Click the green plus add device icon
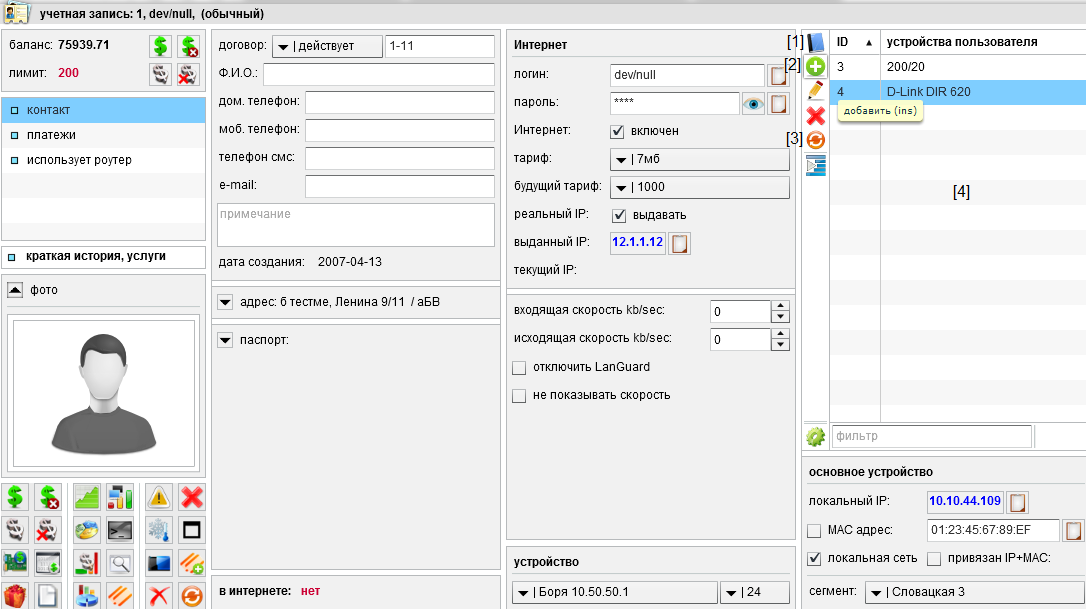This screenshot has height=609, width=1086. (816, 66)
